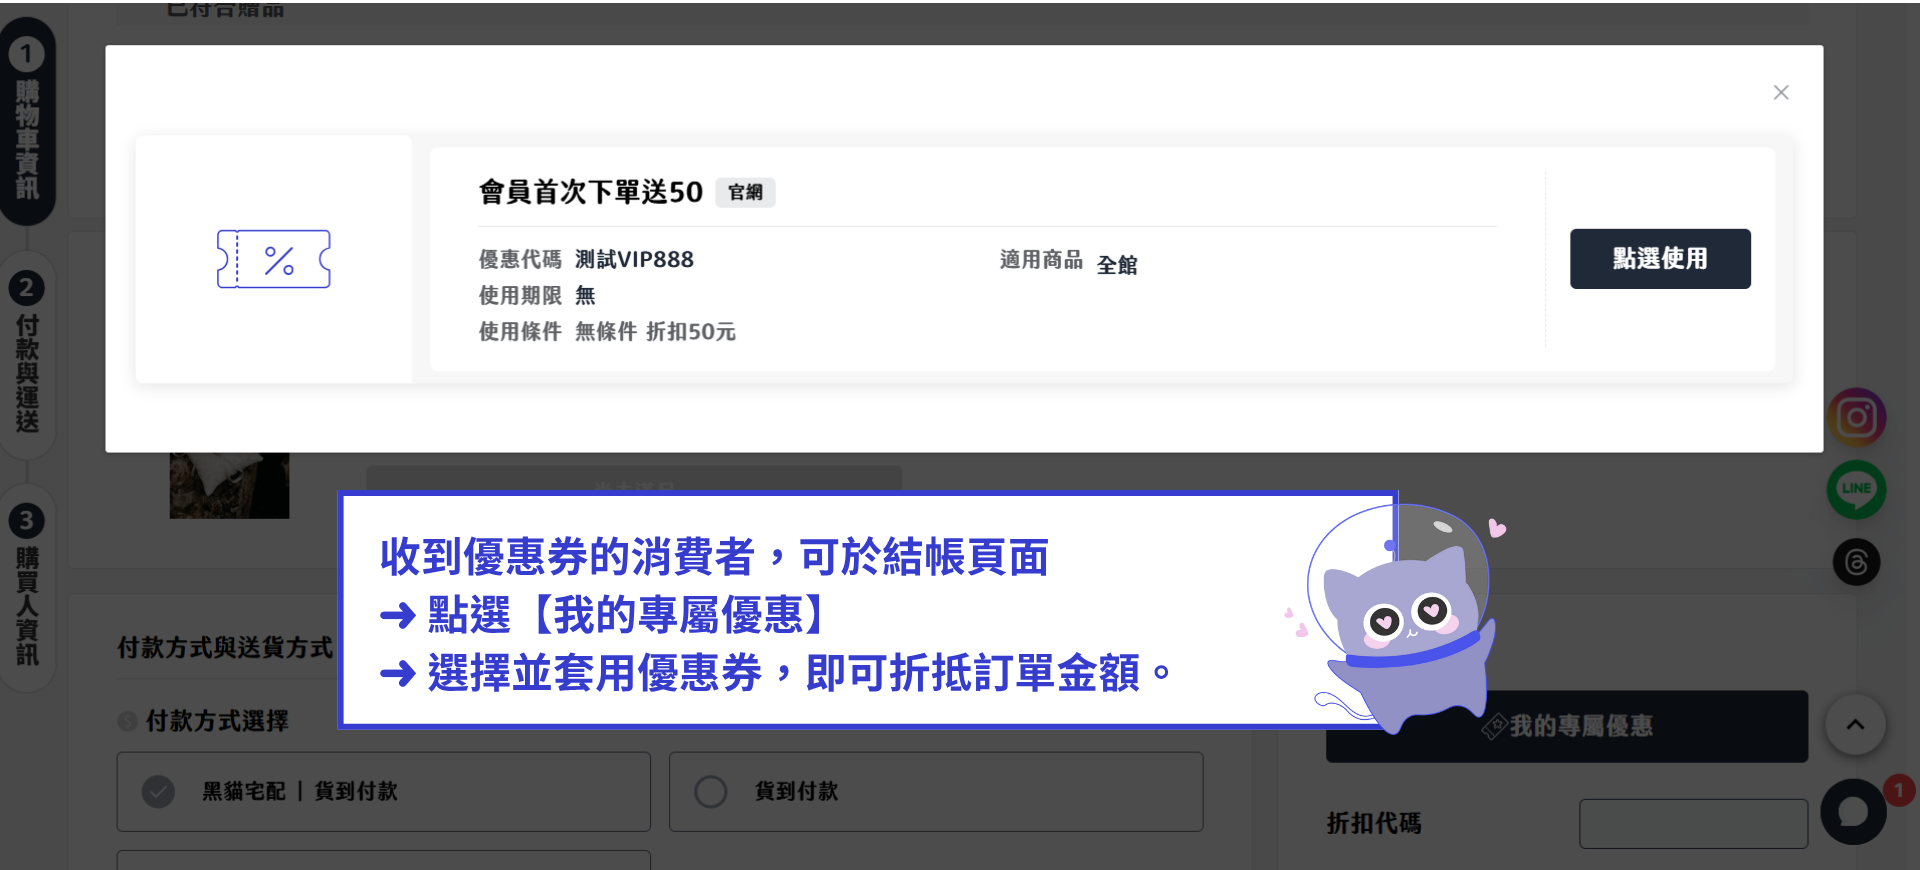The height and width of the screenshot is (870, 1920).
Task: Open the Threads social icon
Action: 1857,562
